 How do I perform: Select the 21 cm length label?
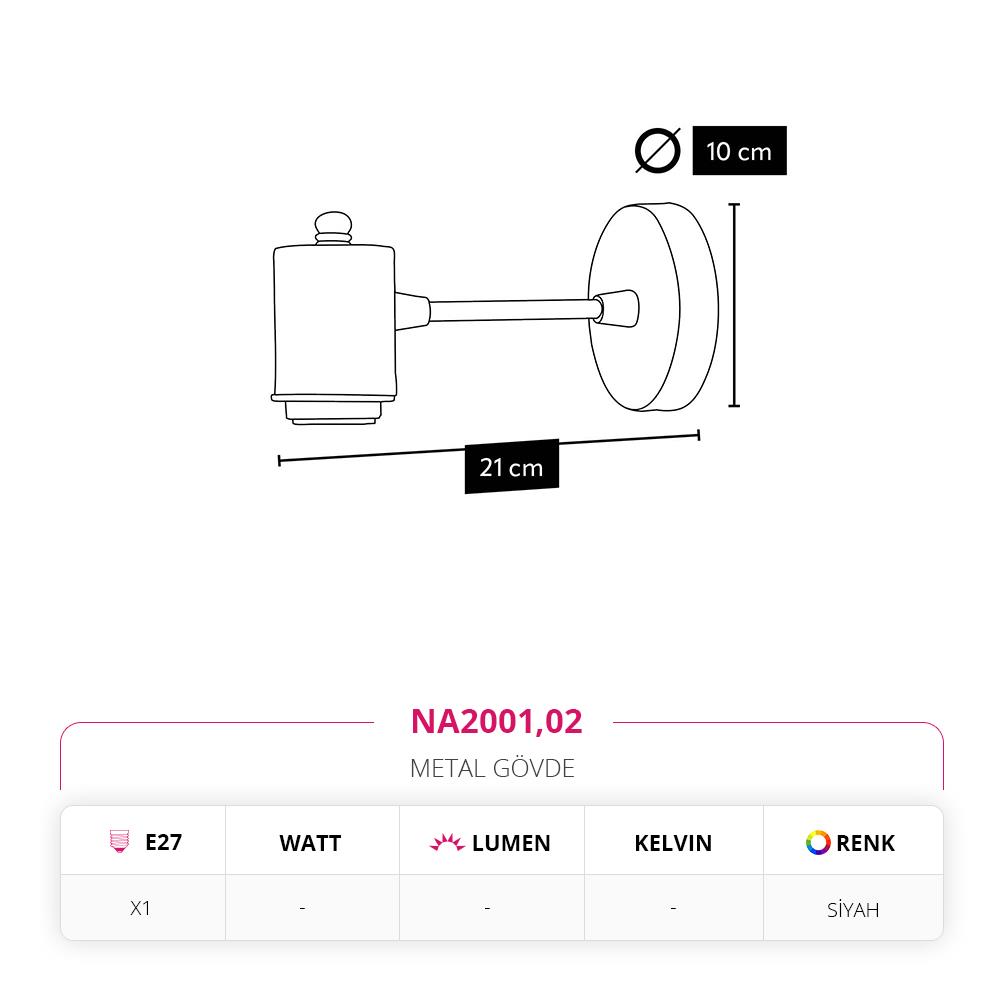click(511, 467)
